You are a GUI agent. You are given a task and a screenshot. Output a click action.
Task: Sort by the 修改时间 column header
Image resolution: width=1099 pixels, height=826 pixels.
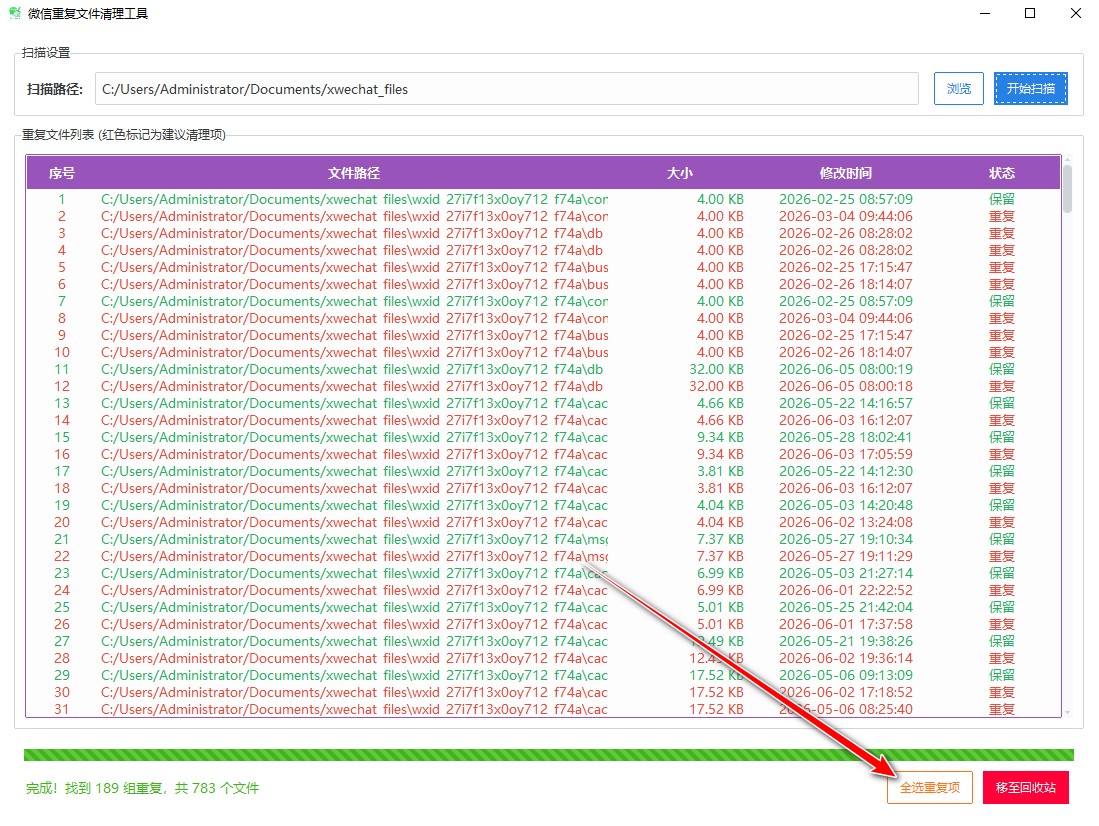pyautogui.click(x=845, y=173)
